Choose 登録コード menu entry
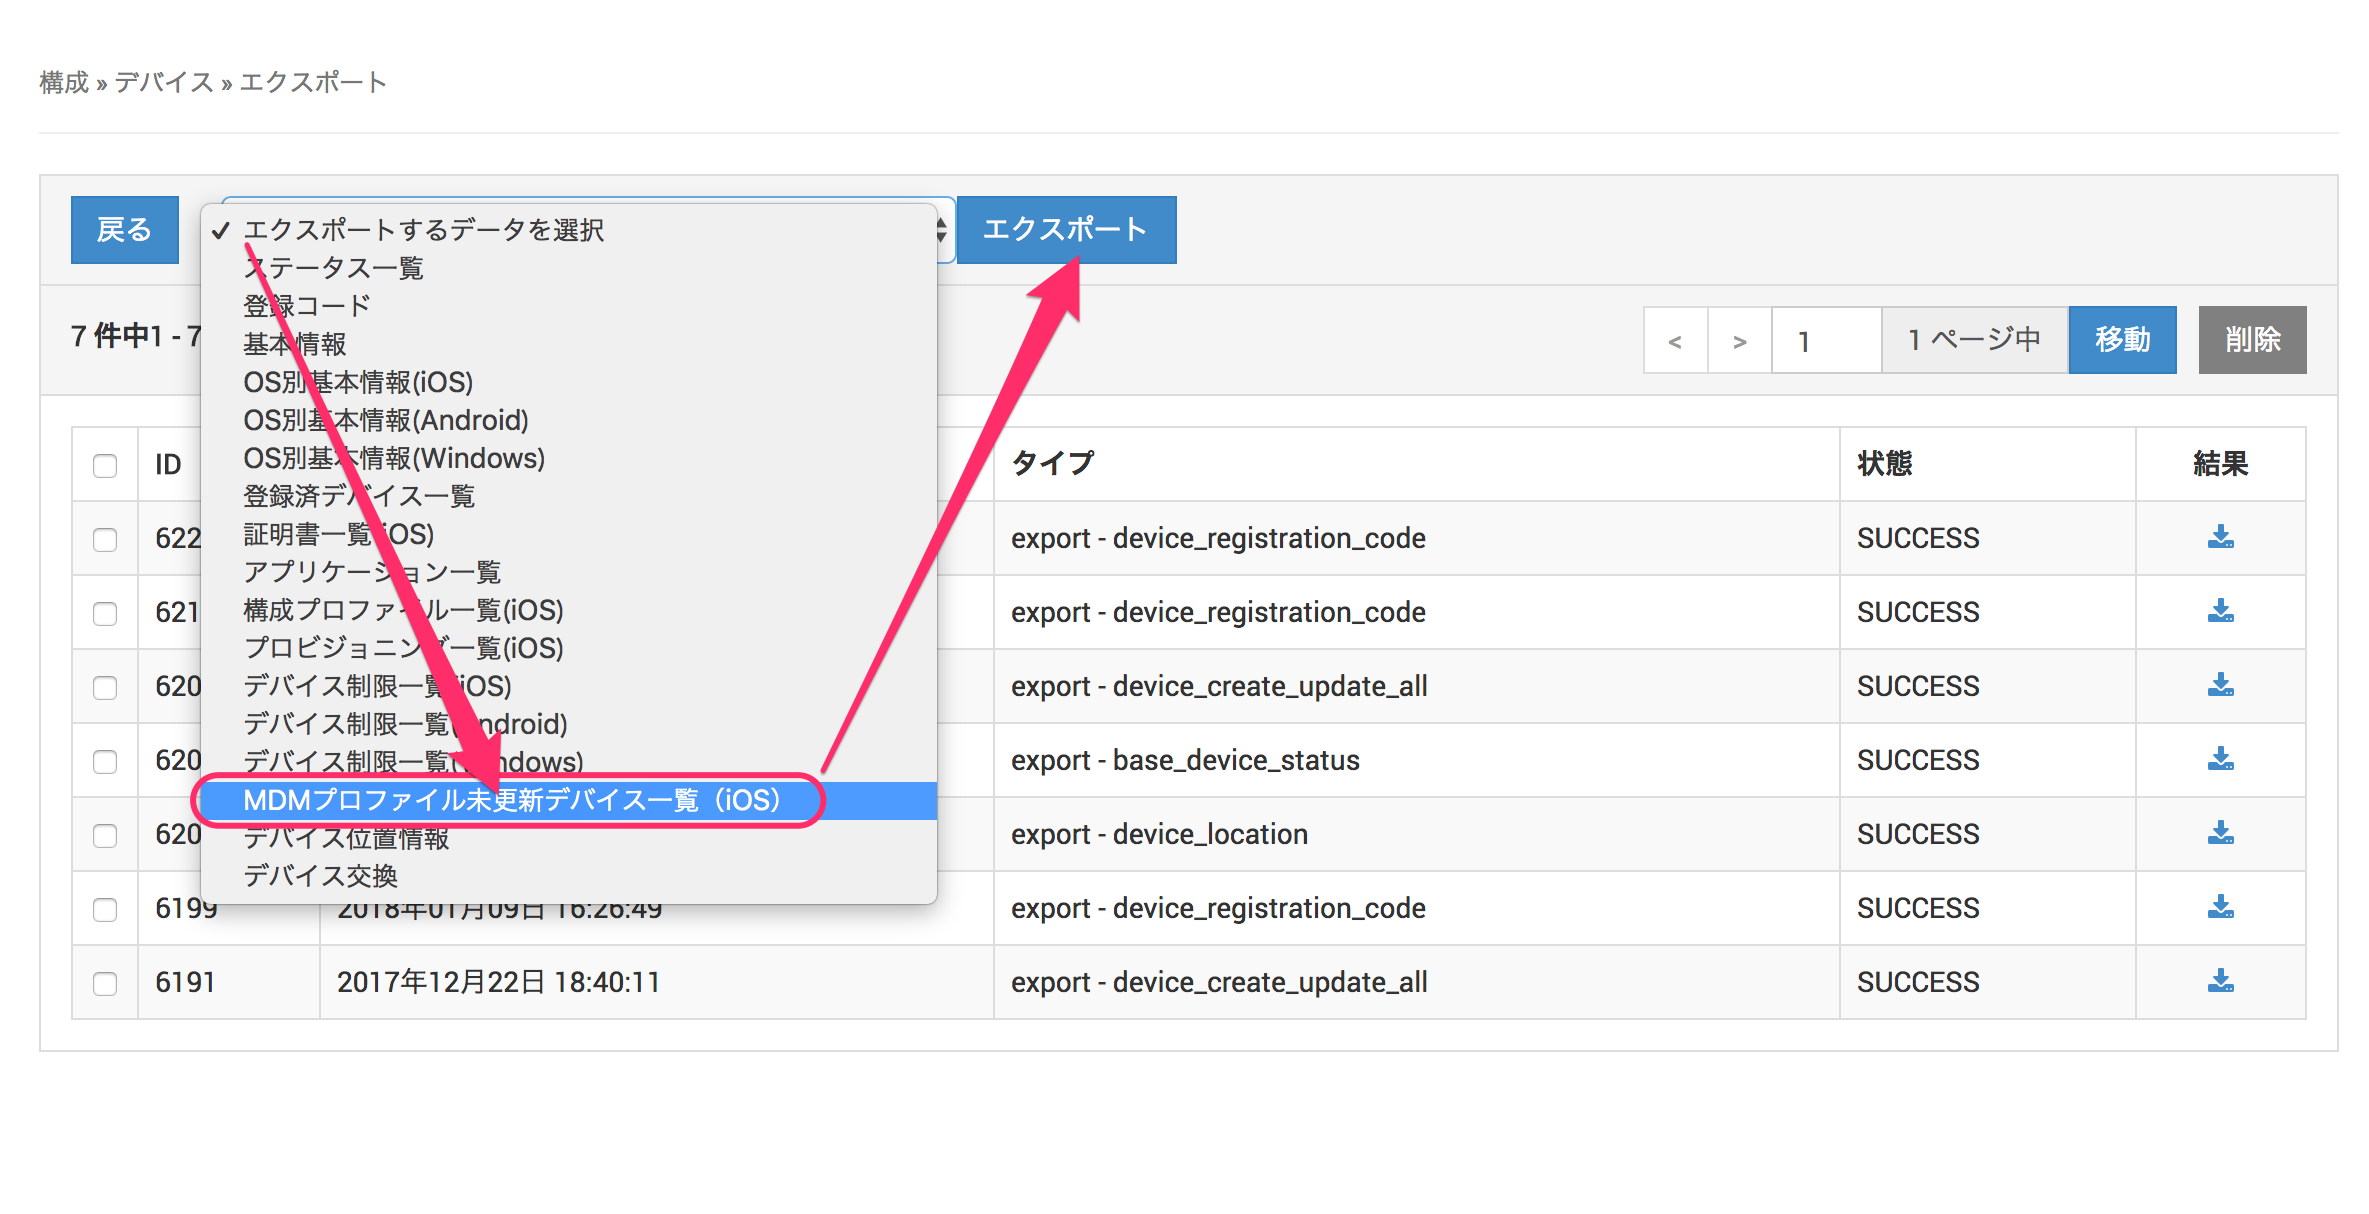Screen dimensions: 2369x1214 tap(306, 306)
